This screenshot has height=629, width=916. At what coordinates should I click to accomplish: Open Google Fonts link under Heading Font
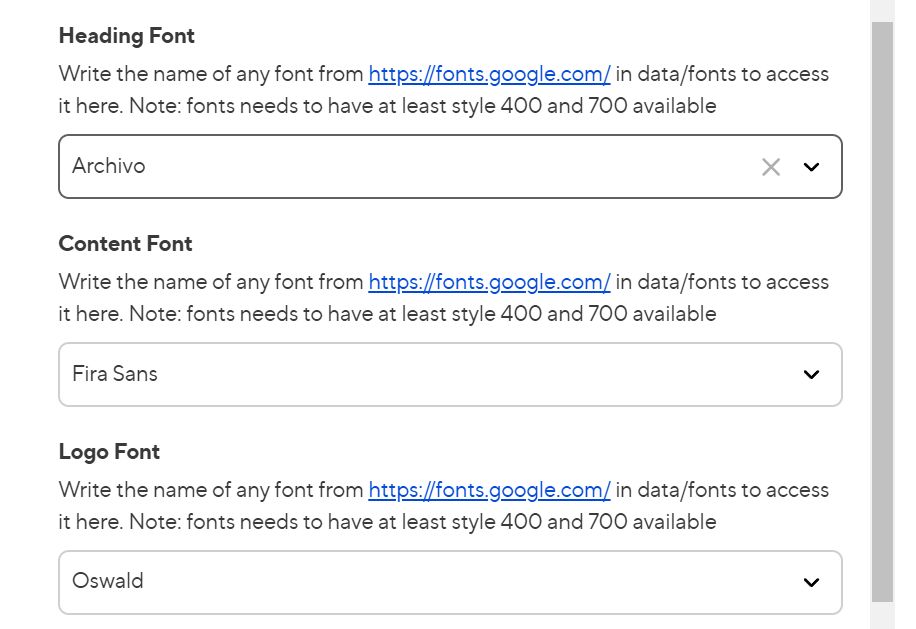point(489,74)
